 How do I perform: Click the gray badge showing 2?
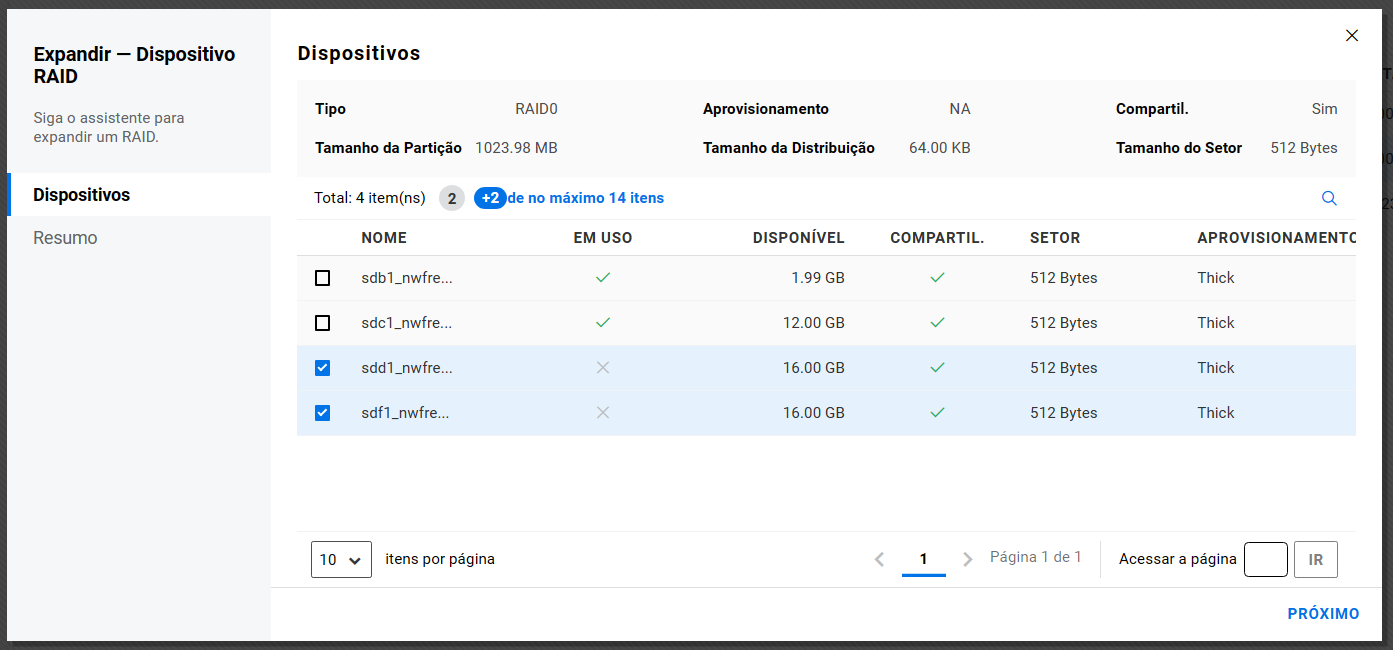[x=452, y=198]
